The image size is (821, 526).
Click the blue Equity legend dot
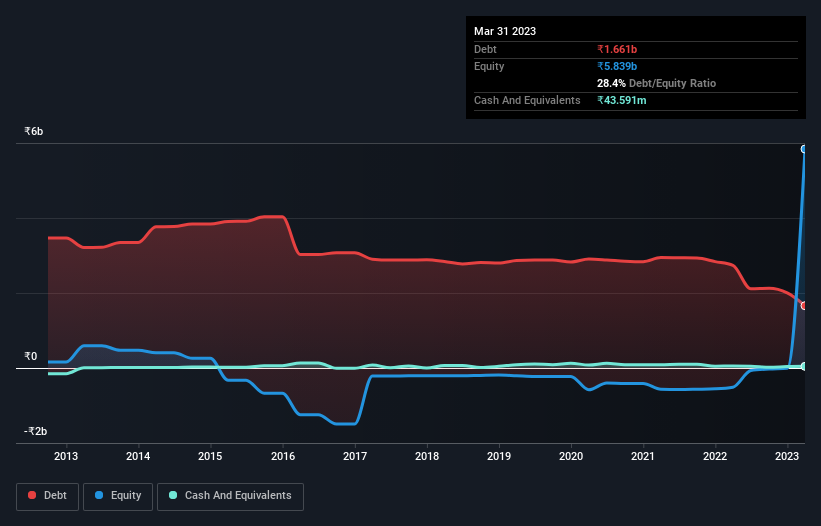pyautogui.click(x=99, y=495)
